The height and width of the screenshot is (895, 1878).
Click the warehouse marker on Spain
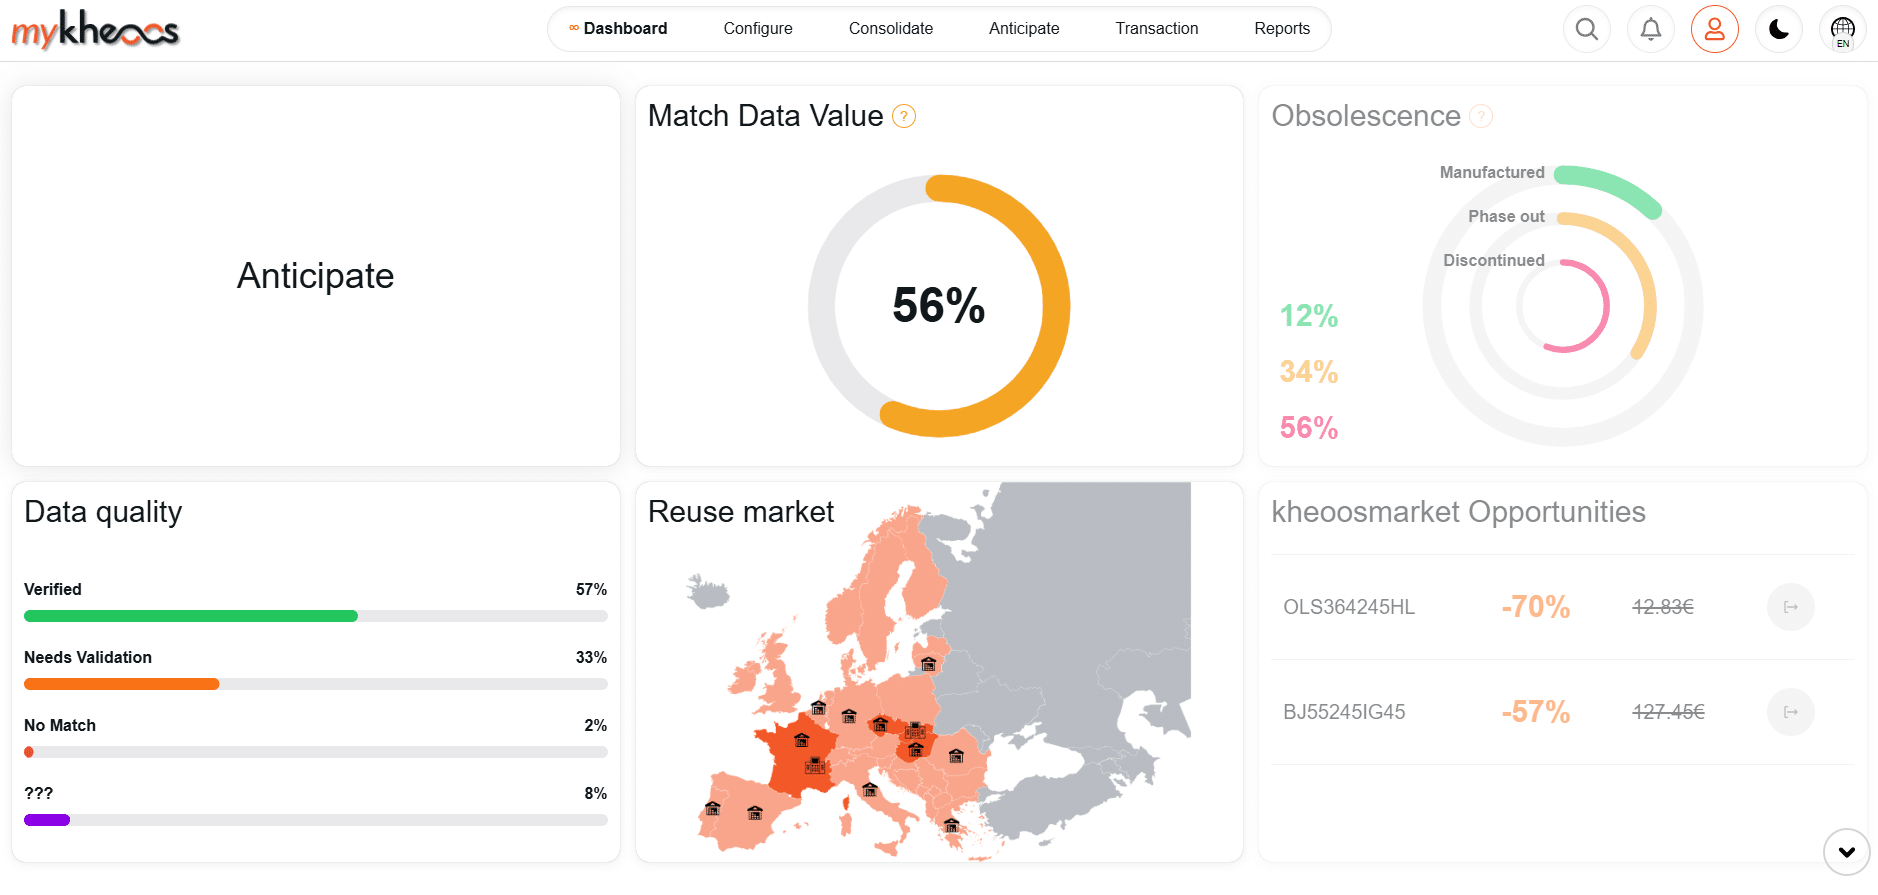[x=755, y=813]
